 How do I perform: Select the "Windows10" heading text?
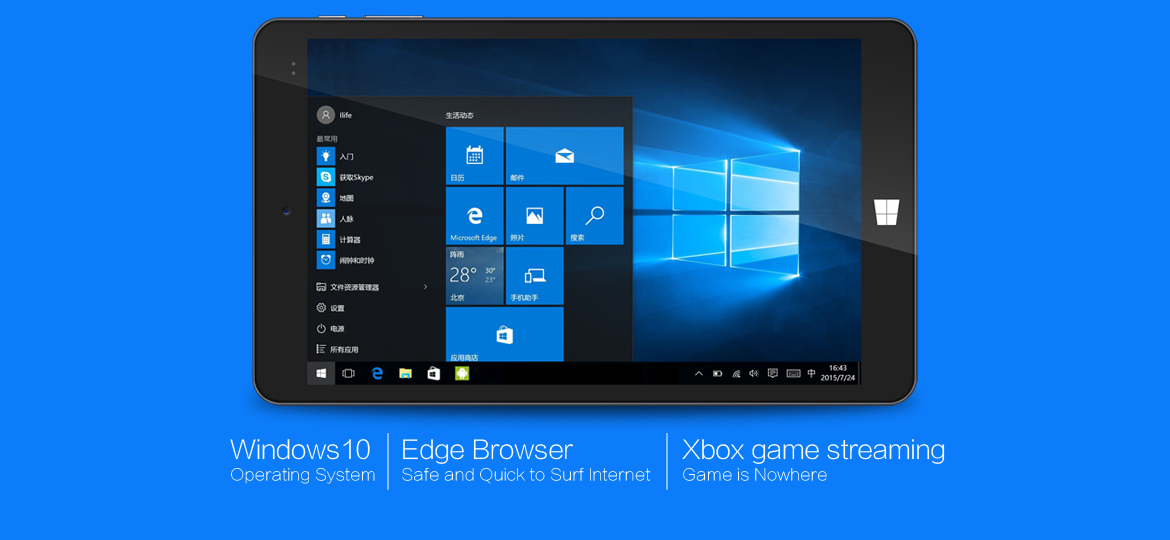coord(300,450)
